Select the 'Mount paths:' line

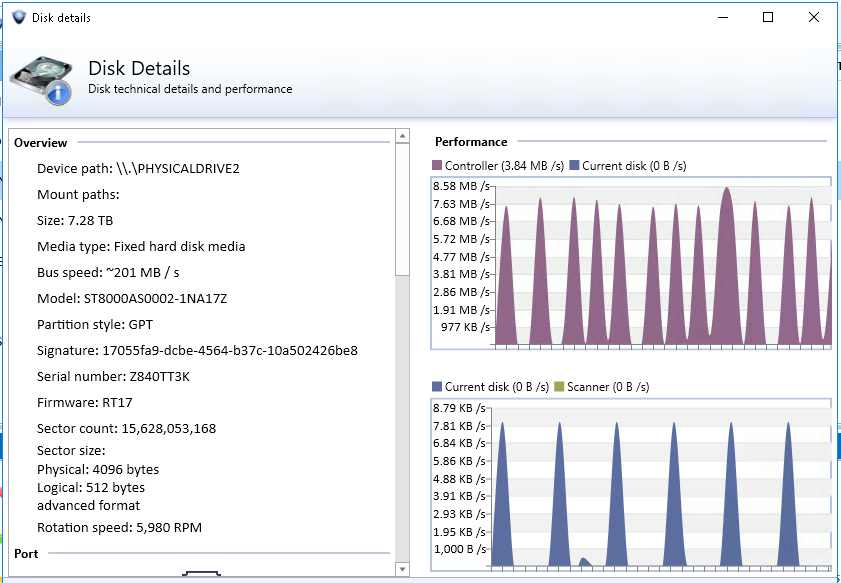click(78, 195)
